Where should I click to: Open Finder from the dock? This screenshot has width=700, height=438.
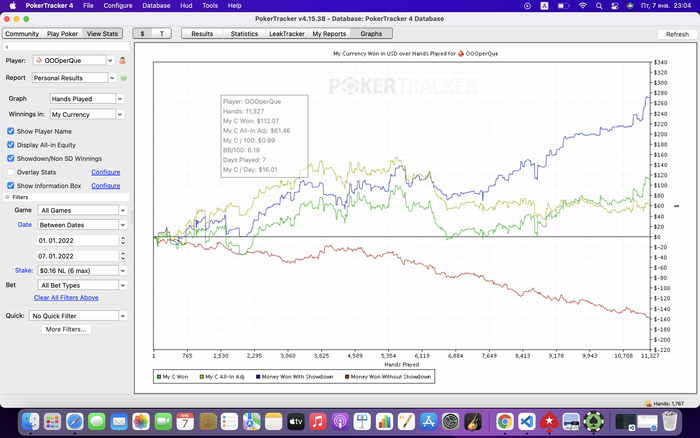click(31, 421)
